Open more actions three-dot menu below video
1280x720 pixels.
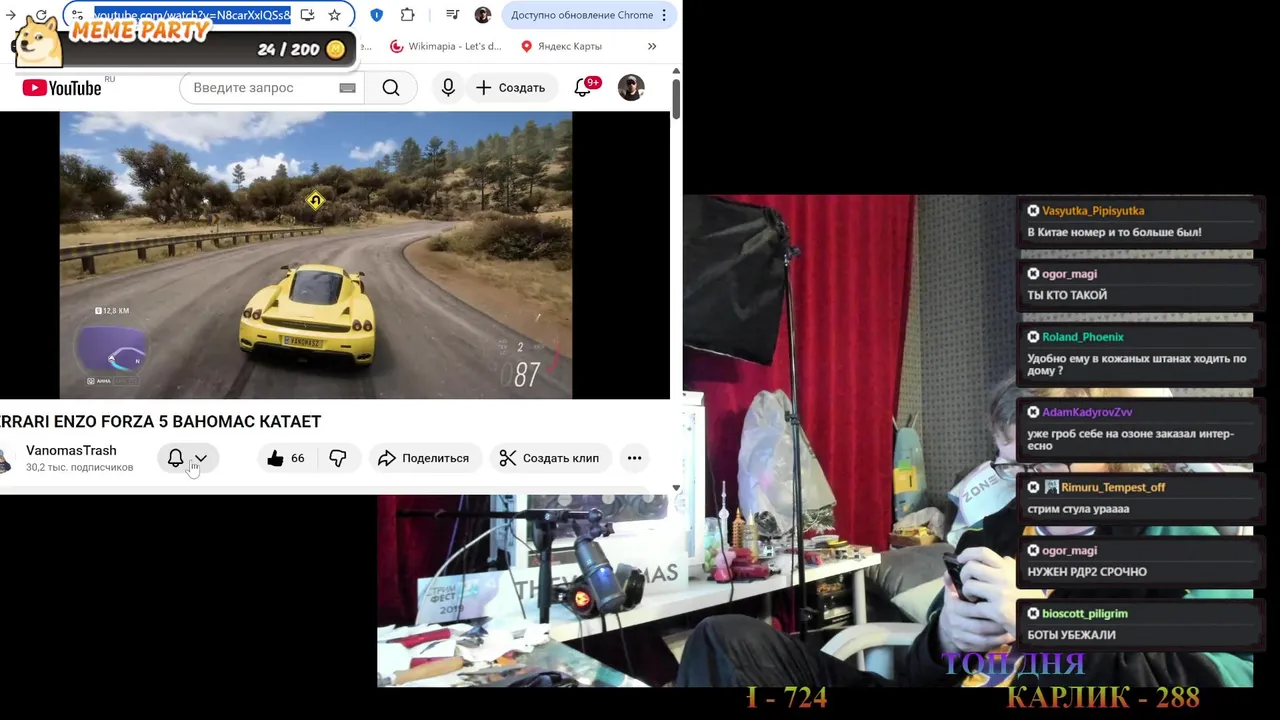click(634, 458)
